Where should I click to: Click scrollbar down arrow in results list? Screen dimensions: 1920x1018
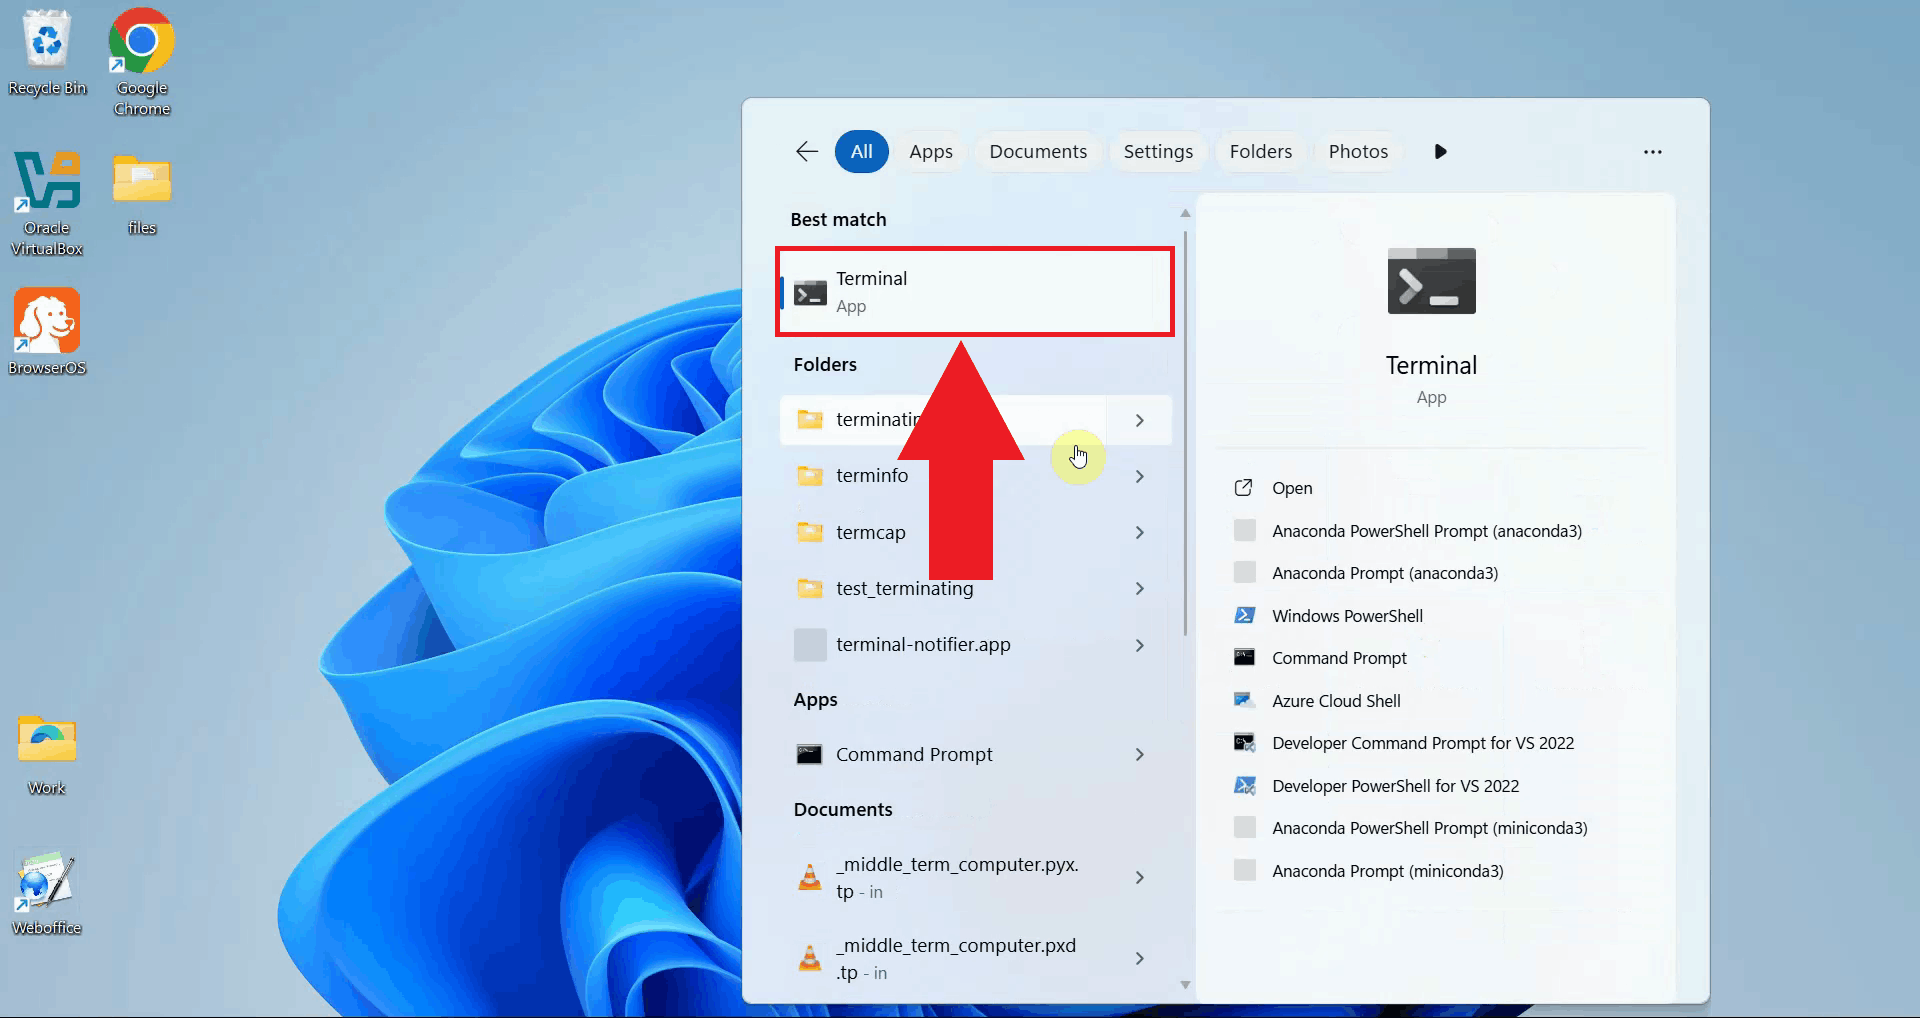coord(1185,985)
